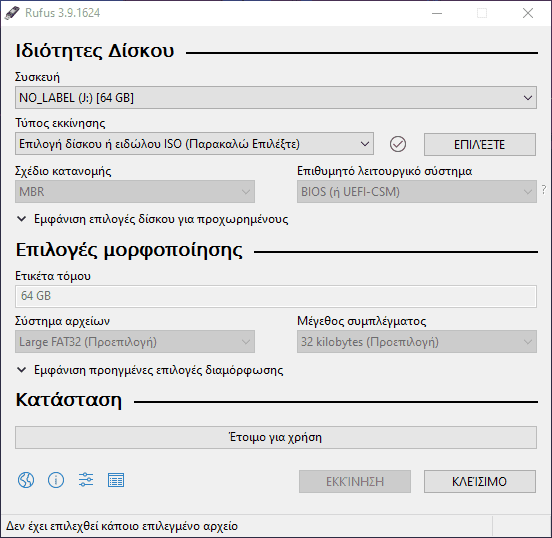Open the Συσκευή device dropdown

tap(276, 98)
